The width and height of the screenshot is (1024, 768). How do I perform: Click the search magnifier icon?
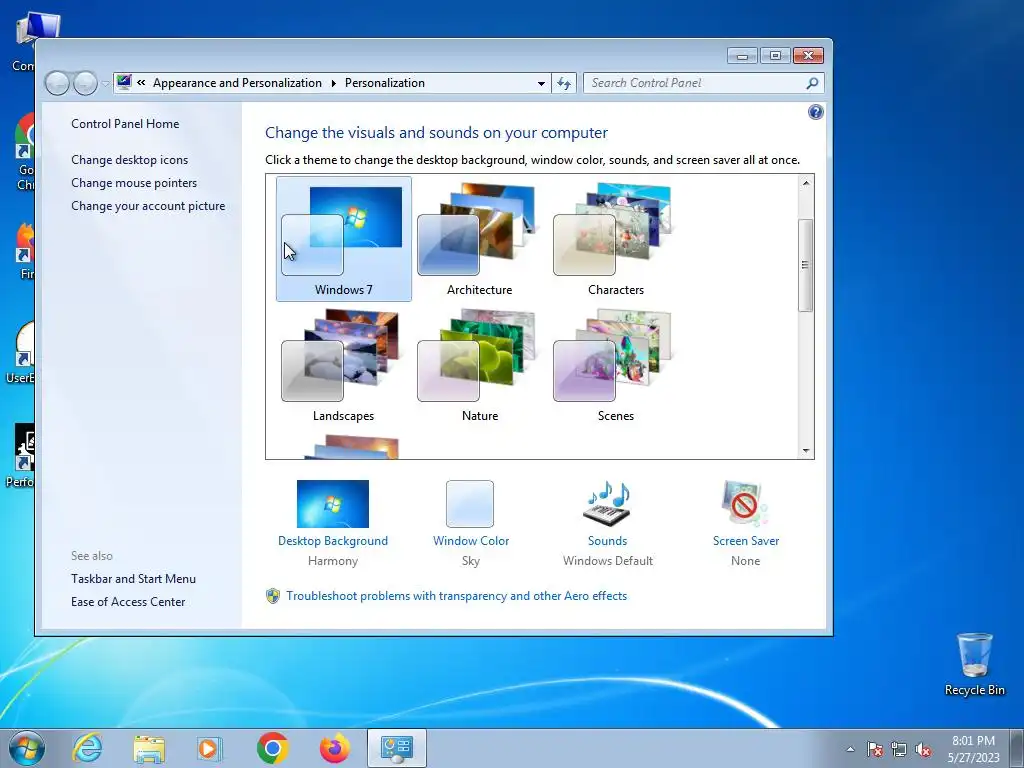tap(812, 83)
